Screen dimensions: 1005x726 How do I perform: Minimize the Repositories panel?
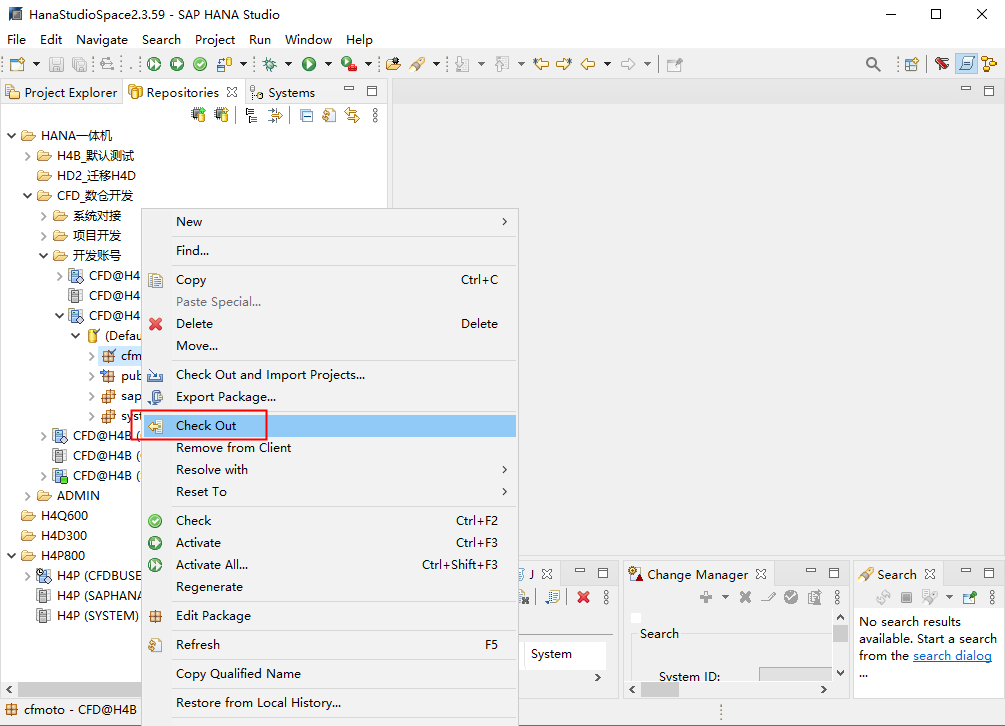(x=349, y=90)
